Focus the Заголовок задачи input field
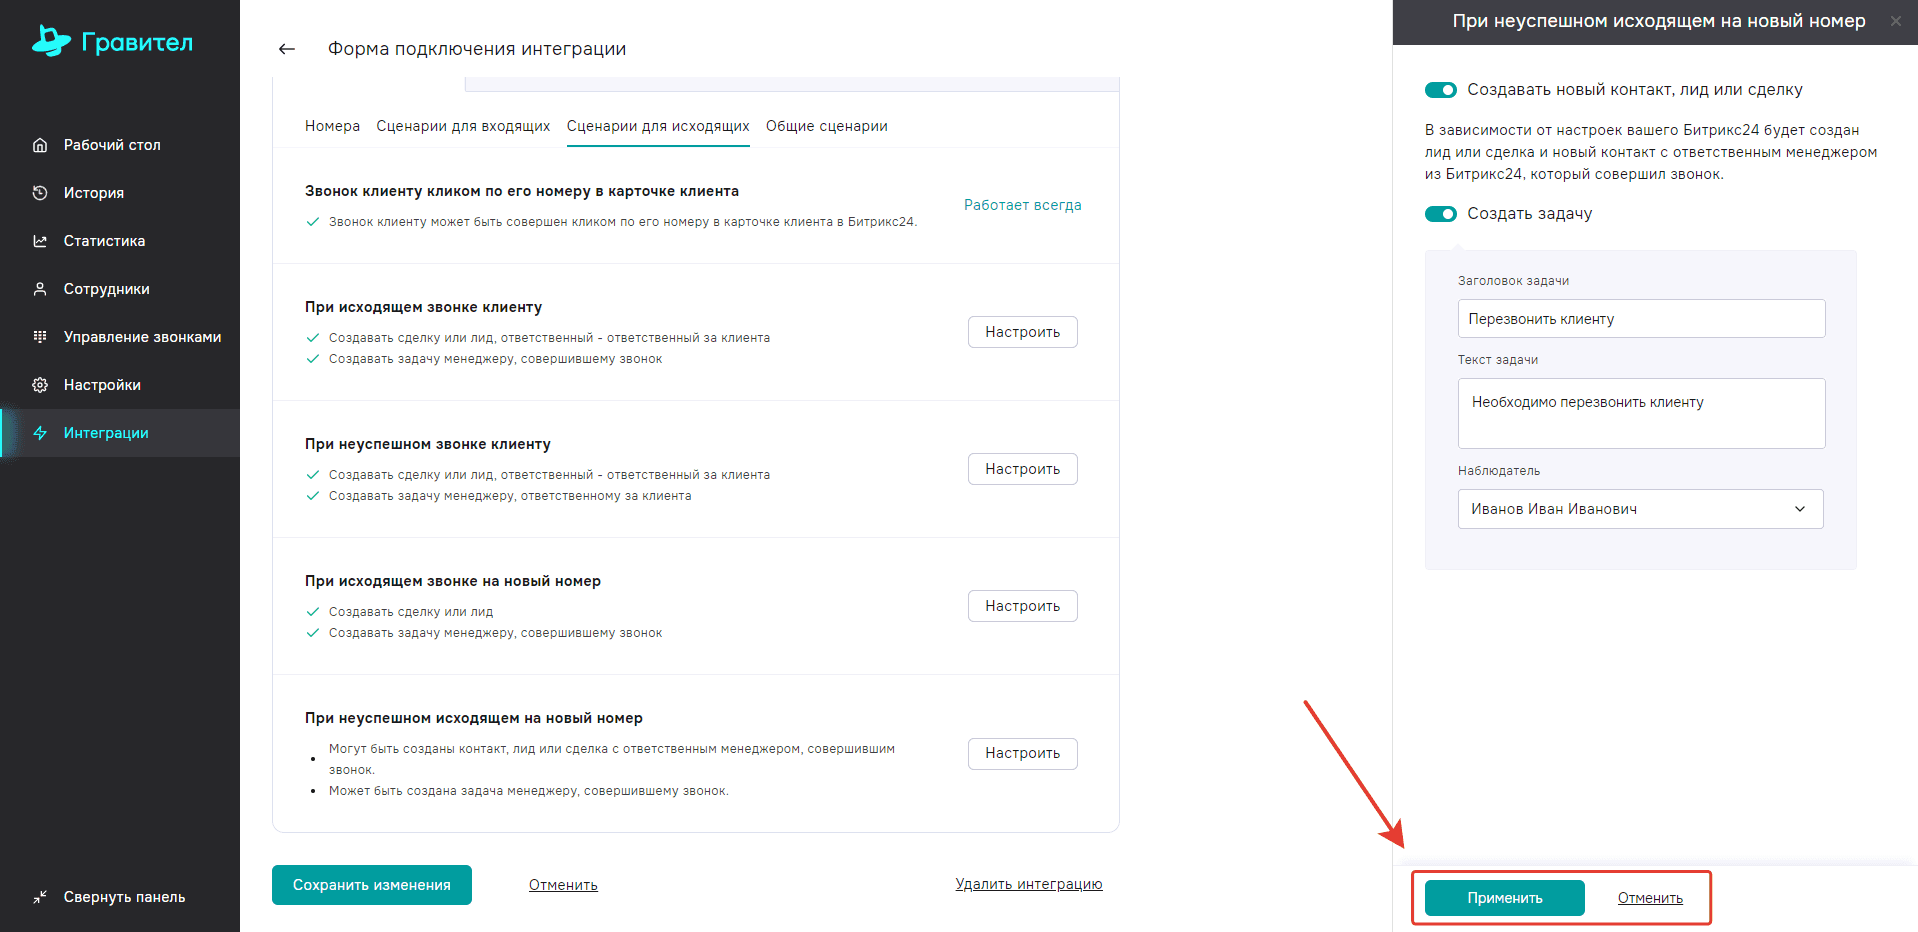Screen dimensions: 1918x932 [1640, 319]
